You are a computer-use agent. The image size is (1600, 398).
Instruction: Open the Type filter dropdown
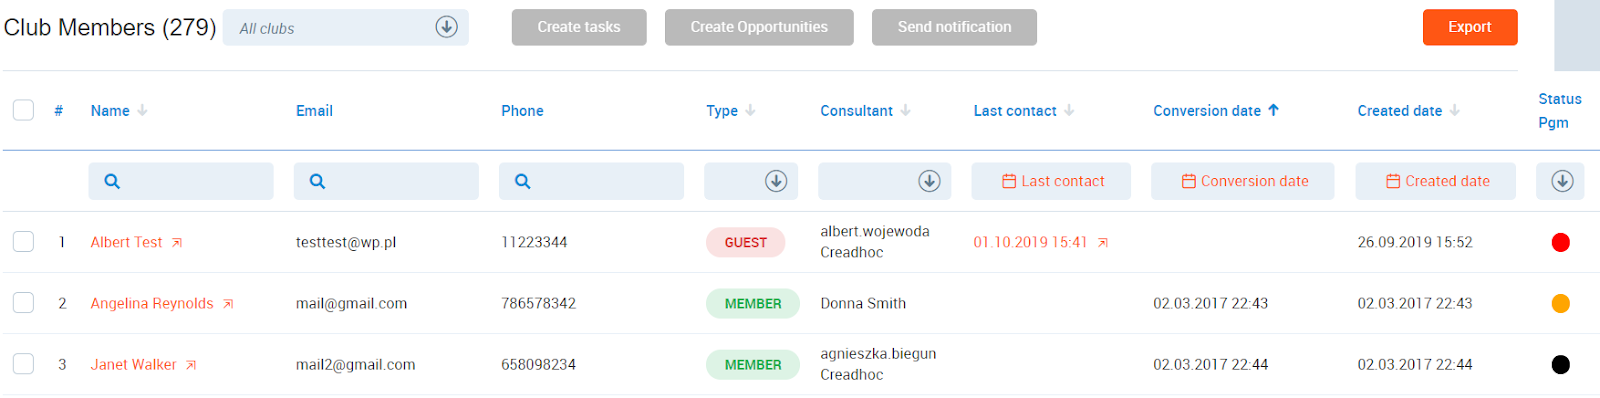[751, 181]
